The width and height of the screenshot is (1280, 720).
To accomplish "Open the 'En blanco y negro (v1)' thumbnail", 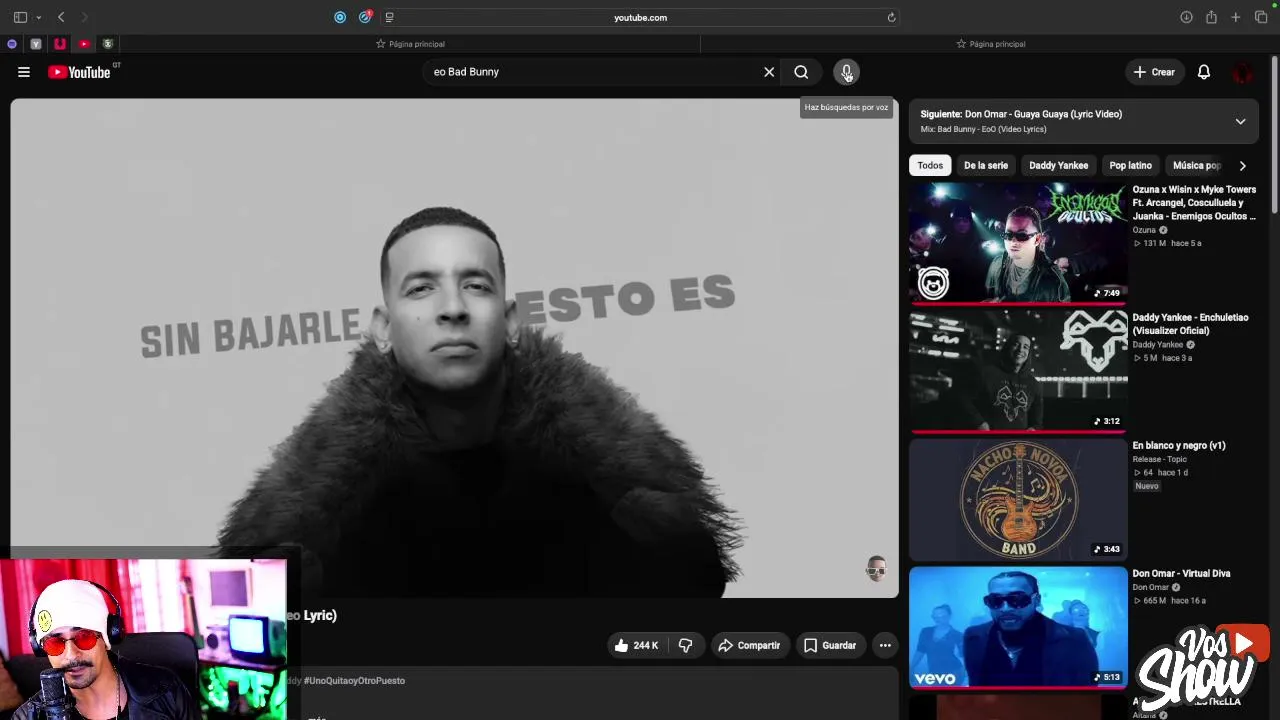I will 1018,499.
